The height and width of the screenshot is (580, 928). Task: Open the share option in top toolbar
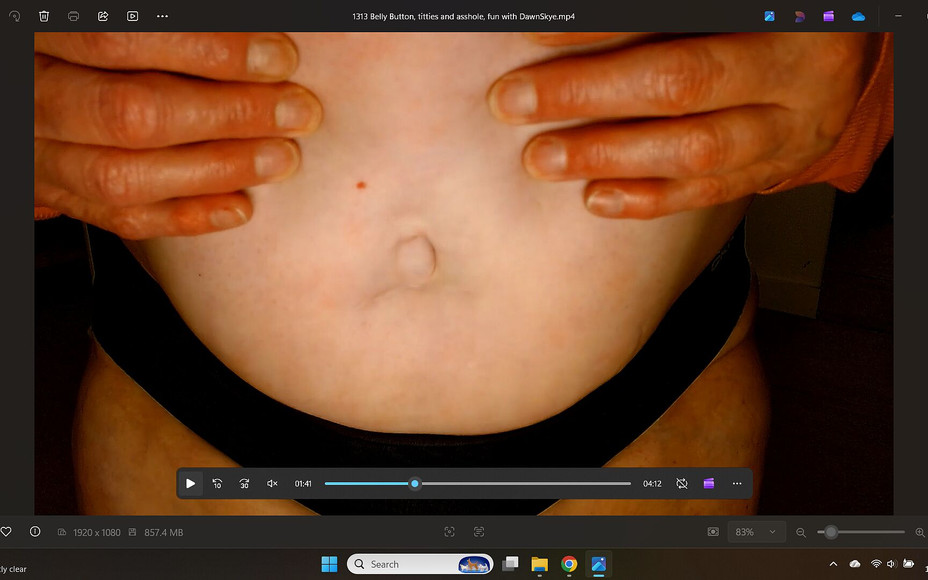(103, 16)
